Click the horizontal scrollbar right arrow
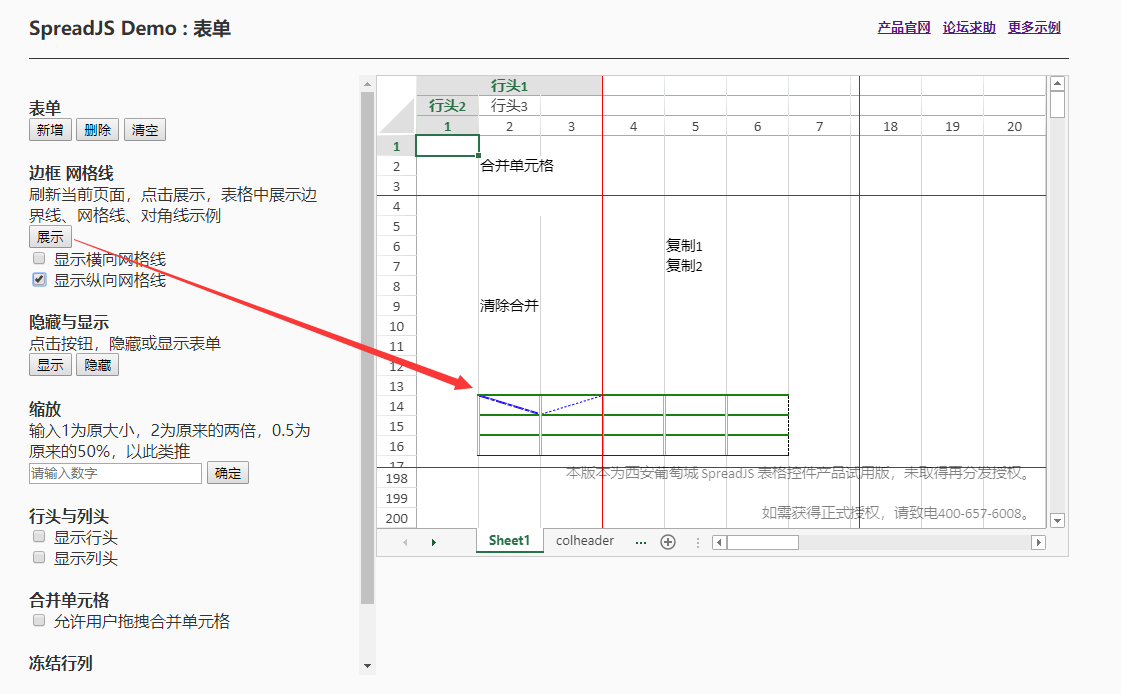Screen dimensions: 1121x694 point(1038,542)
